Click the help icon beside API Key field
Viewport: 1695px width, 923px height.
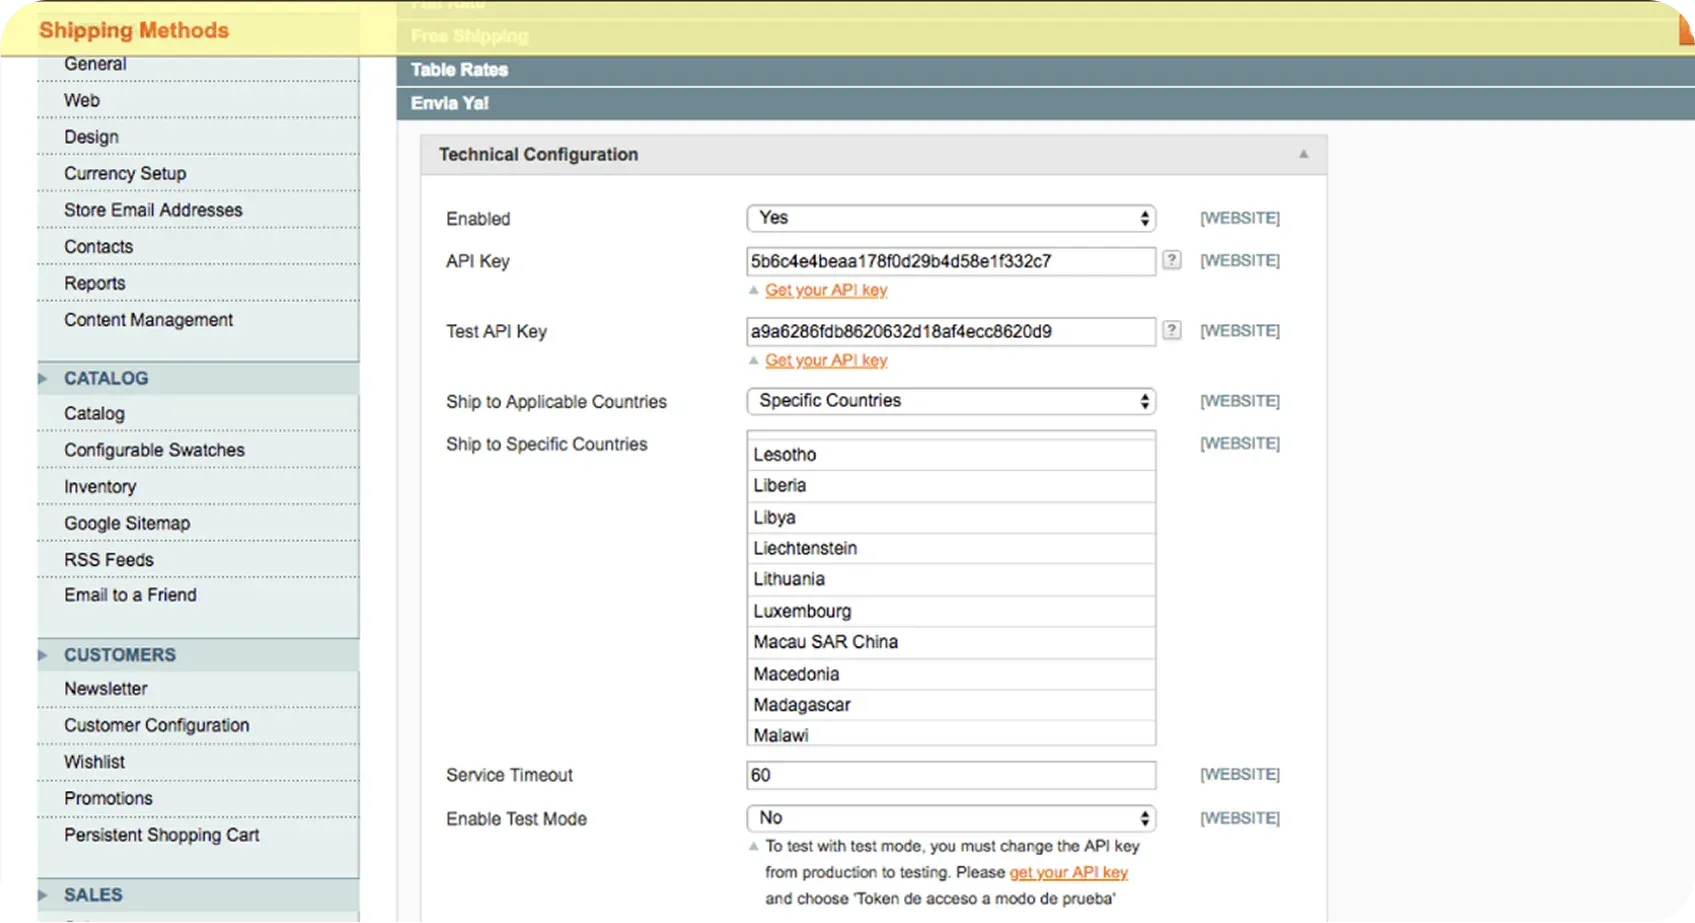[x=1171, y=260]
